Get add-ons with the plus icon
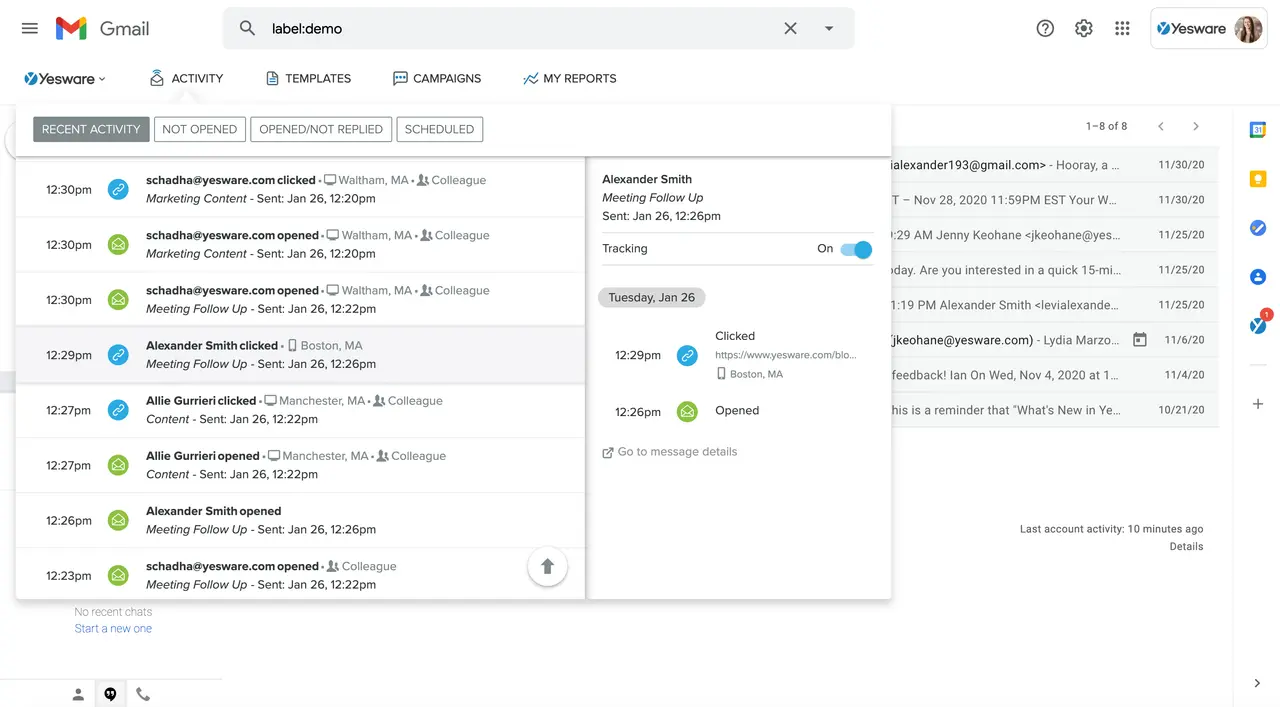The image size is (1280, 707). [x=1258, y=404]
